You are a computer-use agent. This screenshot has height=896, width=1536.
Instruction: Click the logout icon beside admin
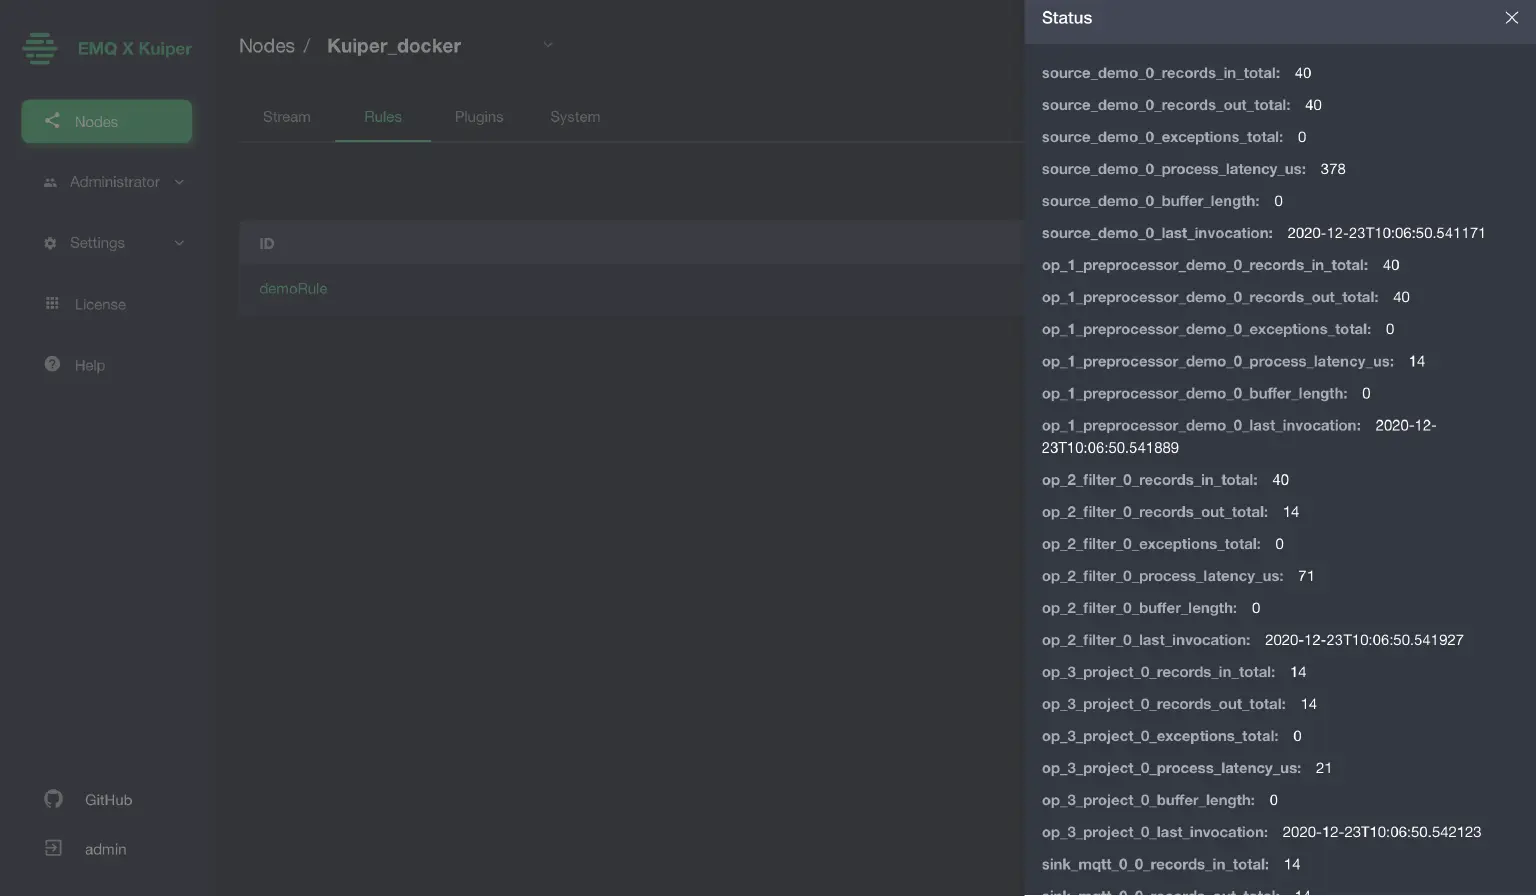(x=54, y=848)
